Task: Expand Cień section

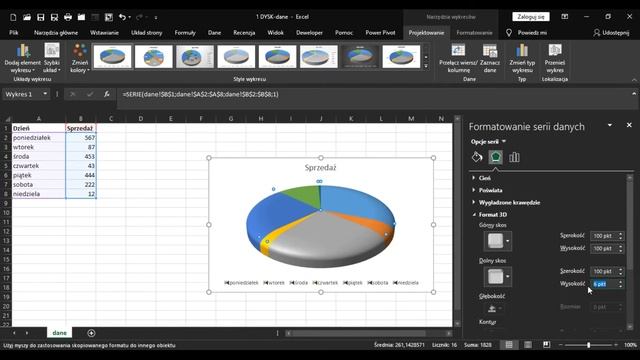Action: tap(484, 178)
